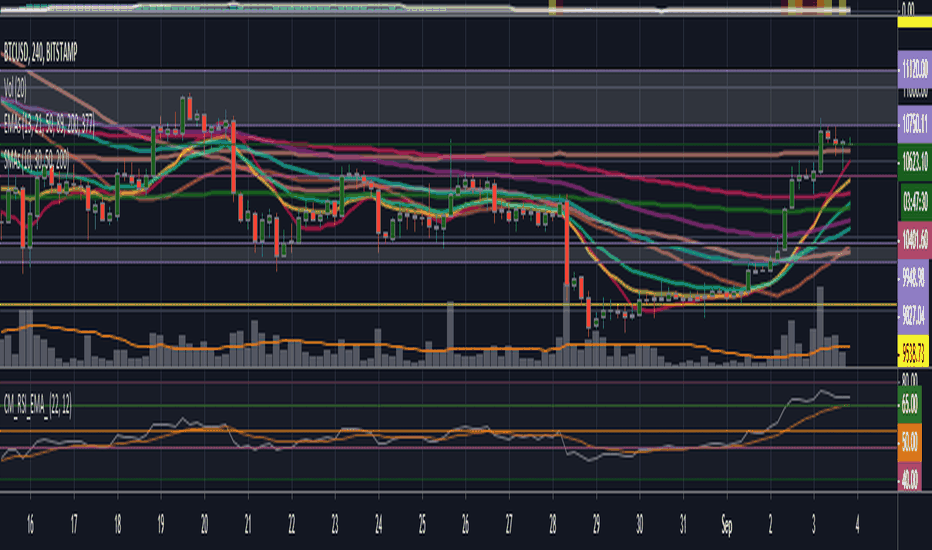
Task: Click the 03:47:30 countdown timer label
Action: (x=915, y=202)
